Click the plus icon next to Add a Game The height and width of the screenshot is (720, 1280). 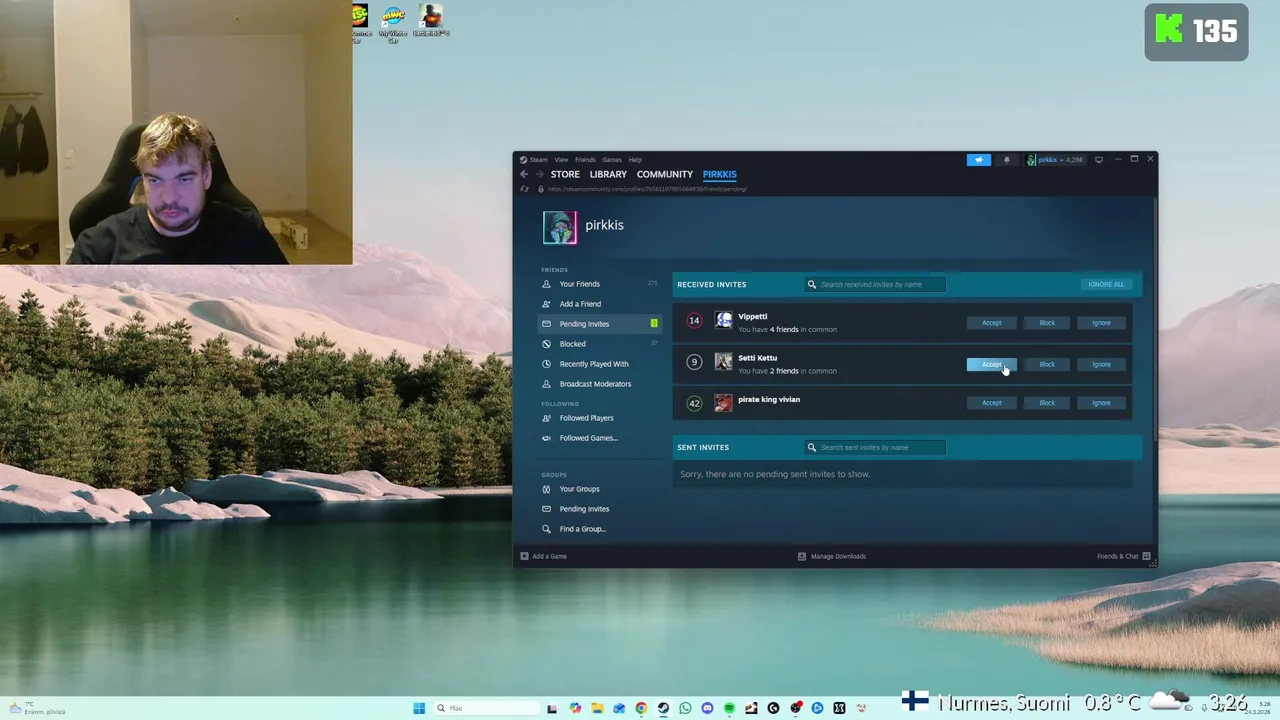tap(524, 556)
